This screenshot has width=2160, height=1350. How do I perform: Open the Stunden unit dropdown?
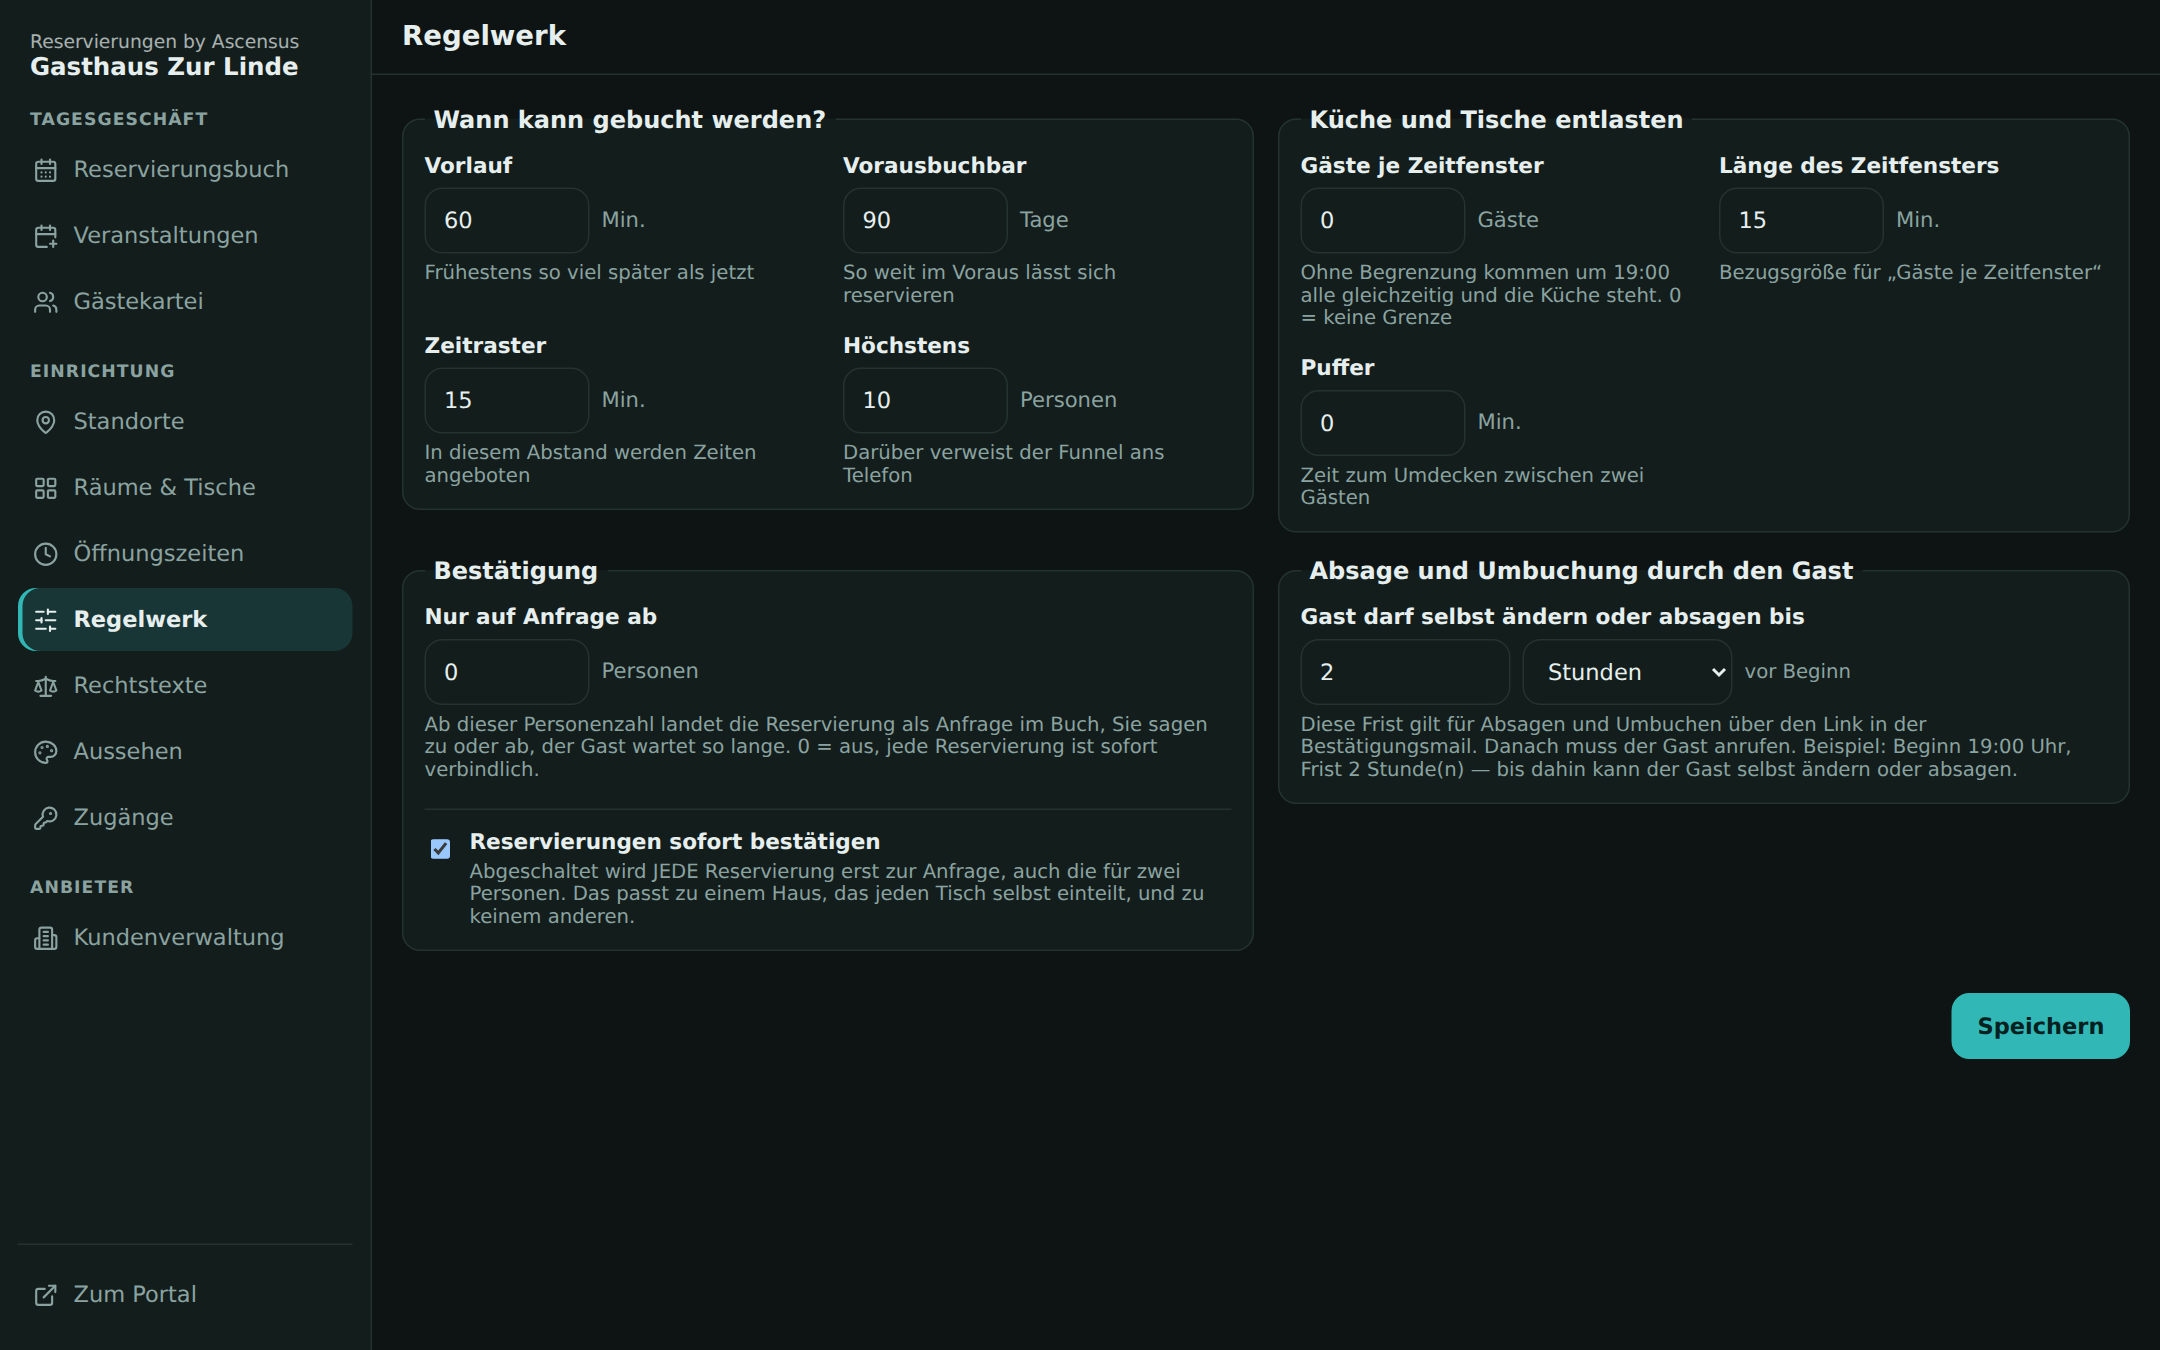[x=1627, y=672]
